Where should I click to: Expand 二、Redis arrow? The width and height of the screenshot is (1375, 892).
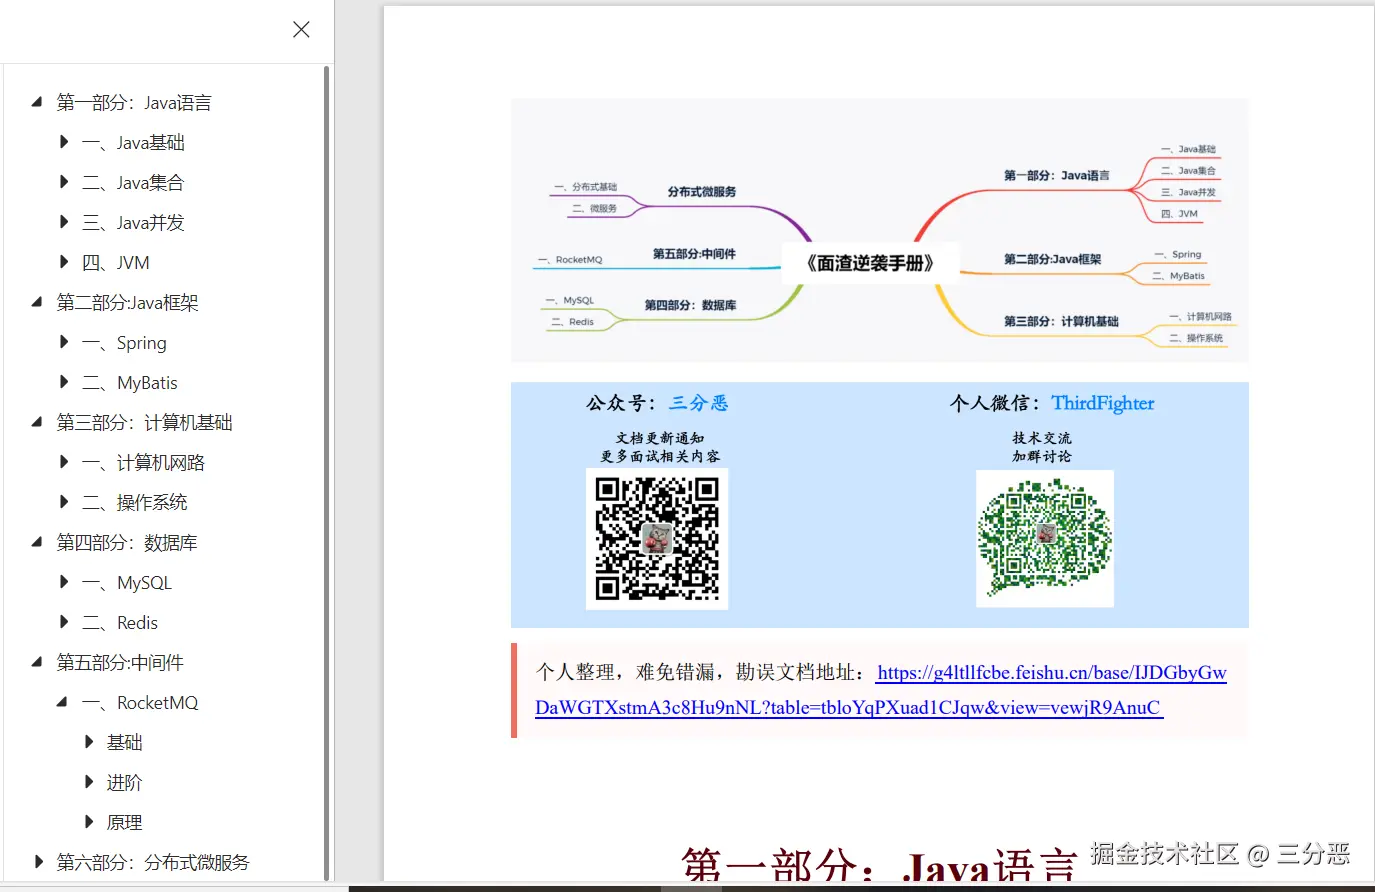pyautogui.click(x=64, y=622)
